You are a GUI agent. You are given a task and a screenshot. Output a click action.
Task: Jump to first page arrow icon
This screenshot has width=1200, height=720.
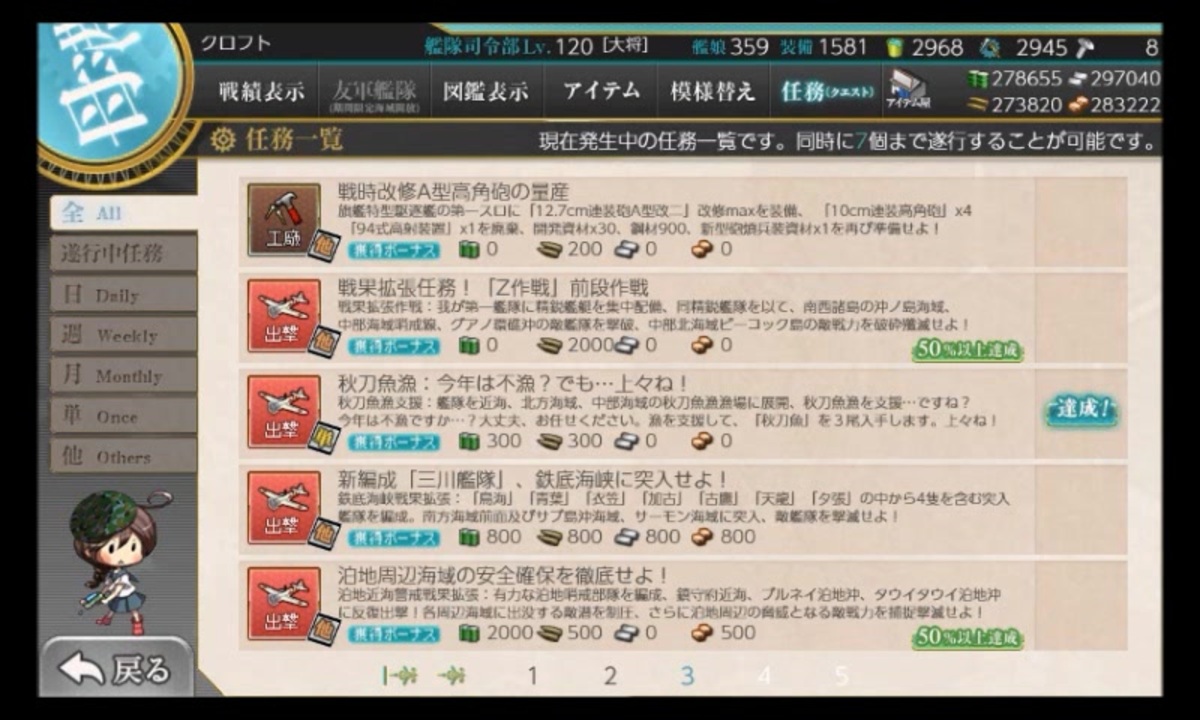click(x=400, y=676)
